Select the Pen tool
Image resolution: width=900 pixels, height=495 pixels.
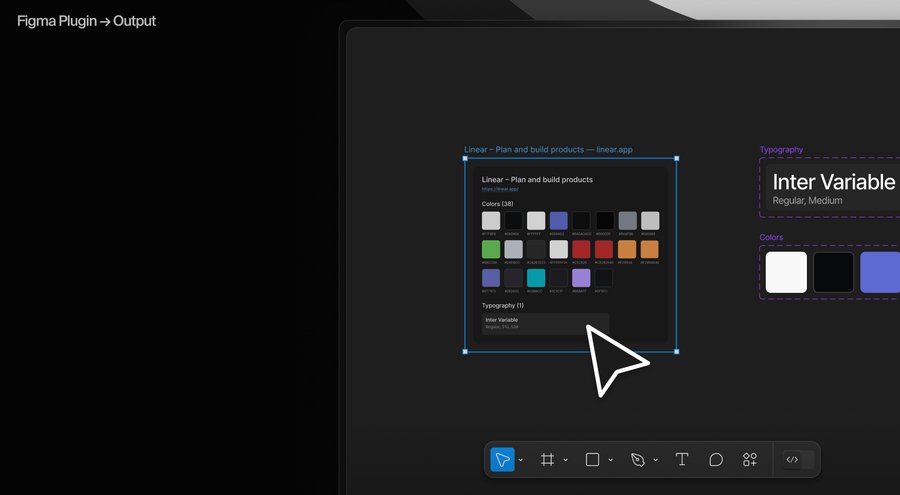click(x=638, y=460)
